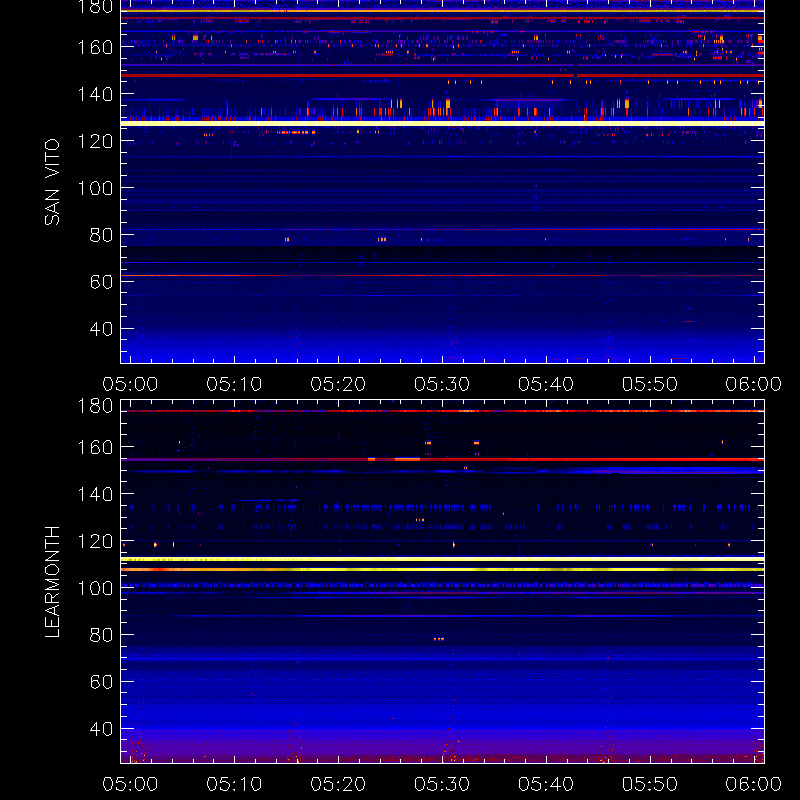Choose the 06:00 time label under LEARMONTH plot
Screen dimensions: 800x800
[754, 784]
